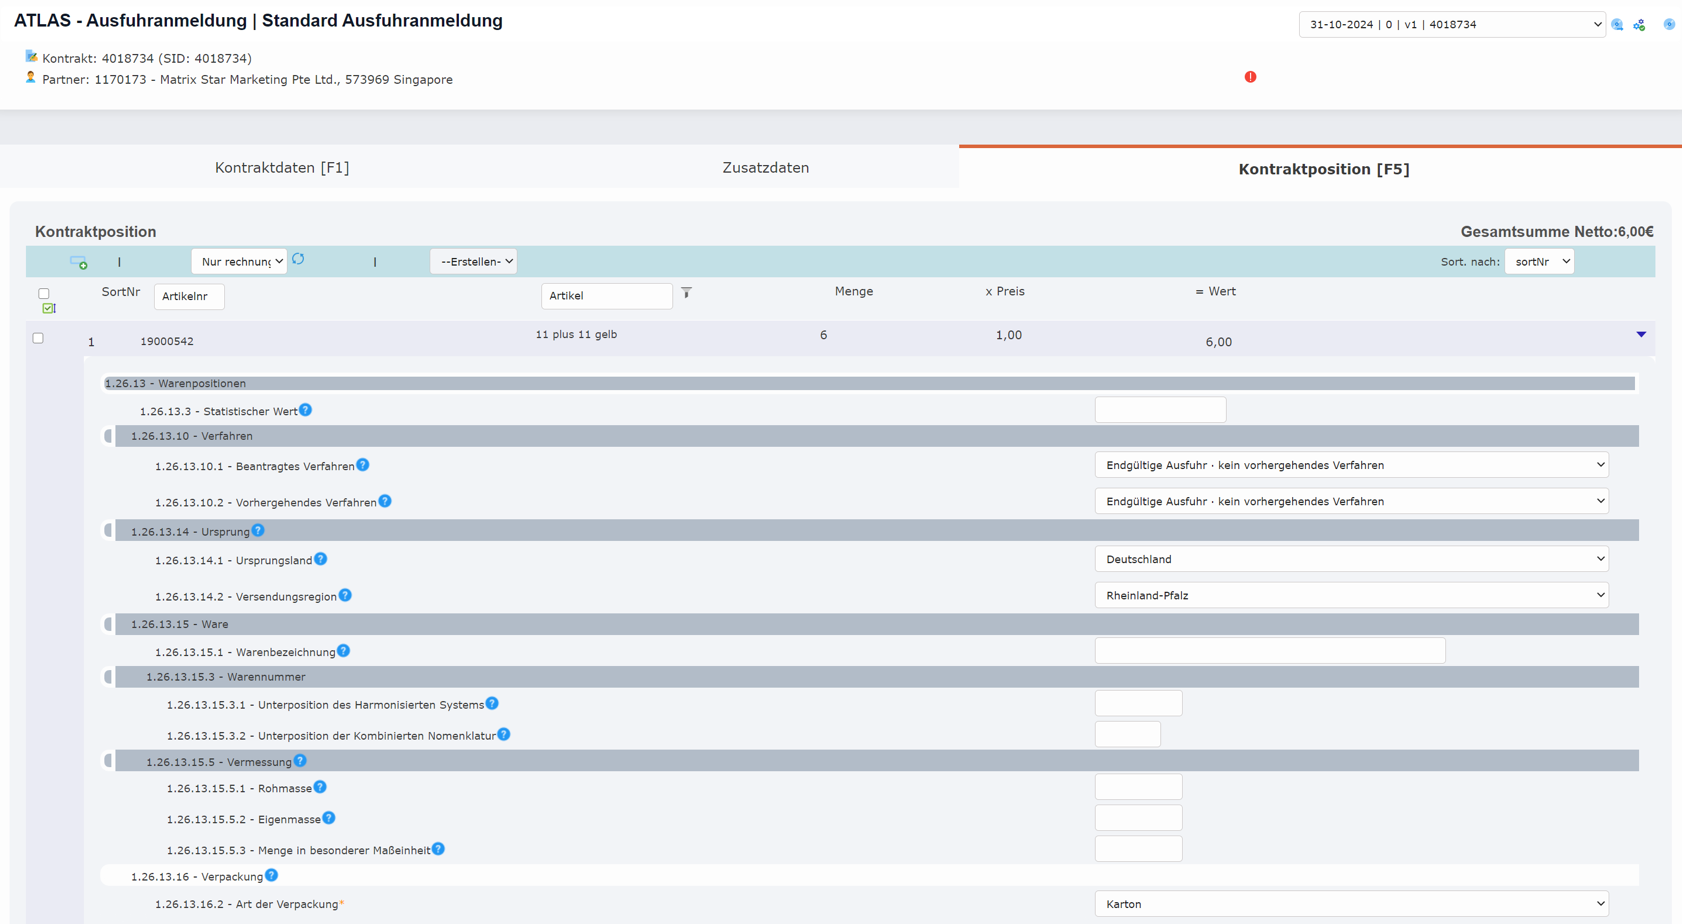Image resolution: width=1682 pixels, height=924 pixels.
Task: Open the Versendungsregion dropdown showing Rheinland-Pfalz
Action: pos(1350,595)
